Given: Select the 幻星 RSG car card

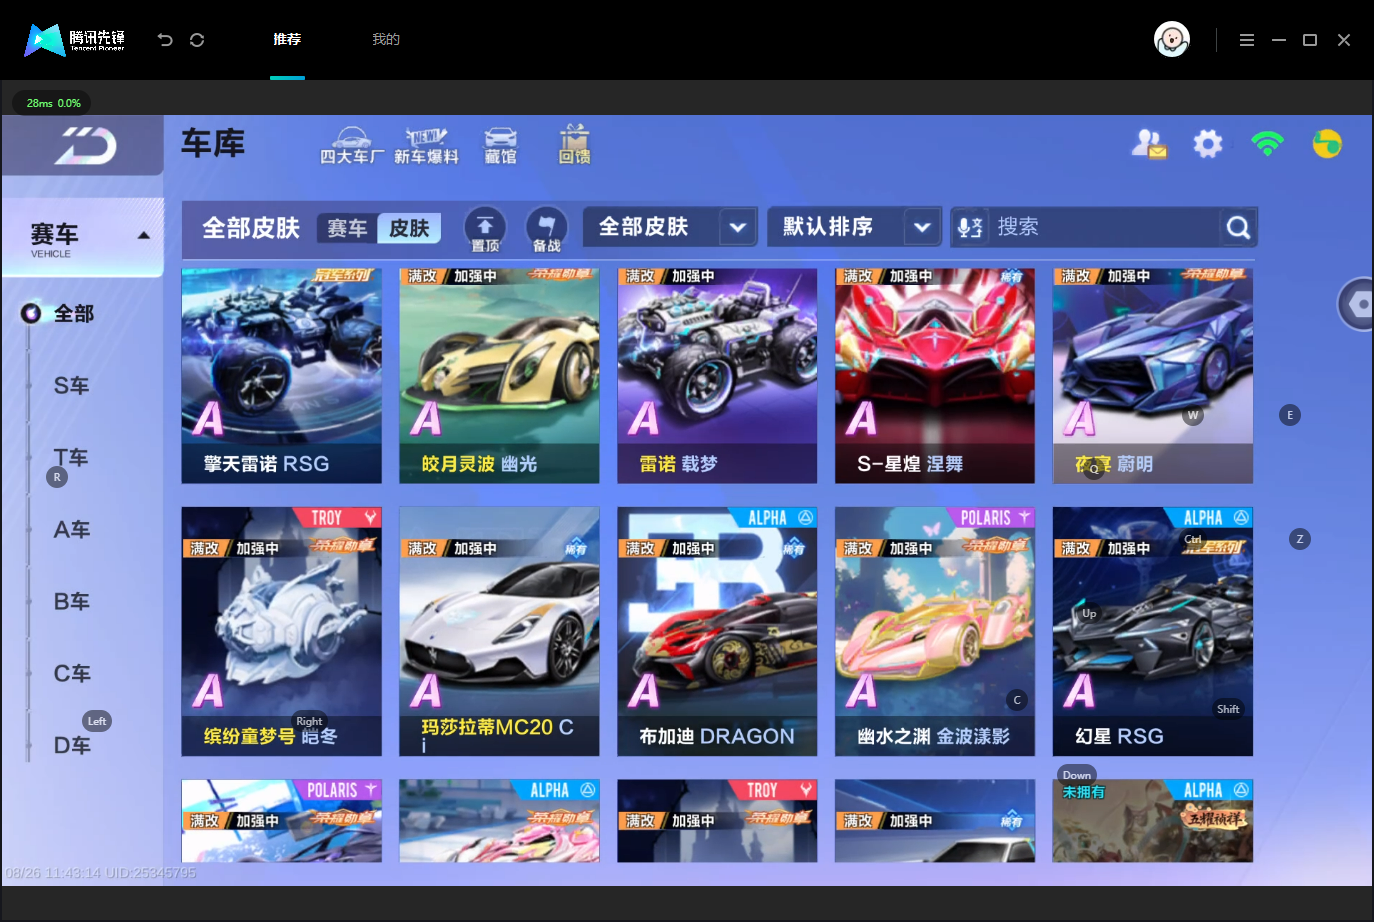Looking at the screenshot, I should pyautogui.click(x=1153, y=632).
